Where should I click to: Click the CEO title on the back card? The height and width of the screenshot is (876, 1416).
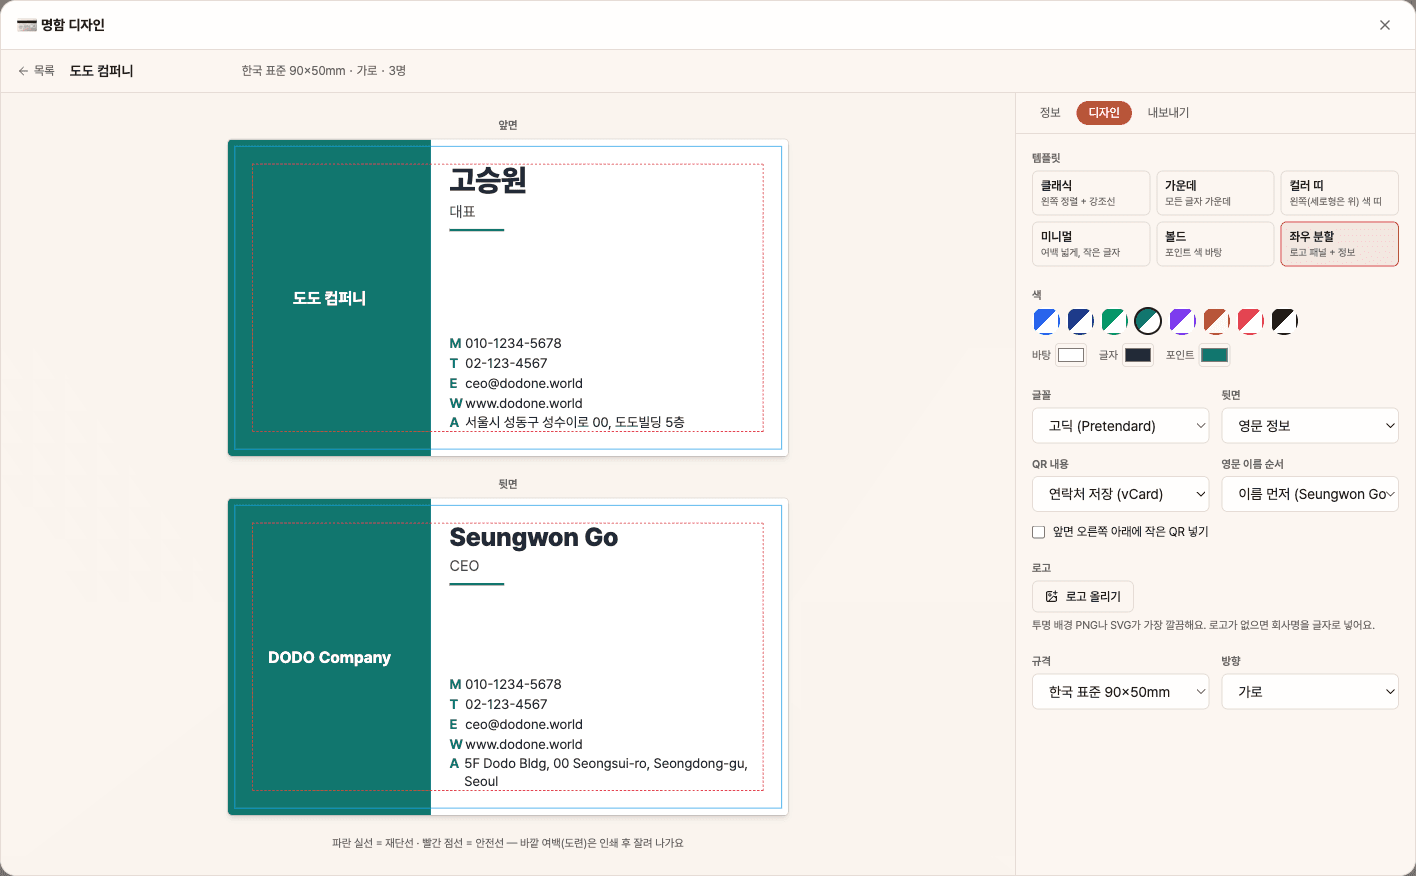pyautogui.click(x=464, y=566)
